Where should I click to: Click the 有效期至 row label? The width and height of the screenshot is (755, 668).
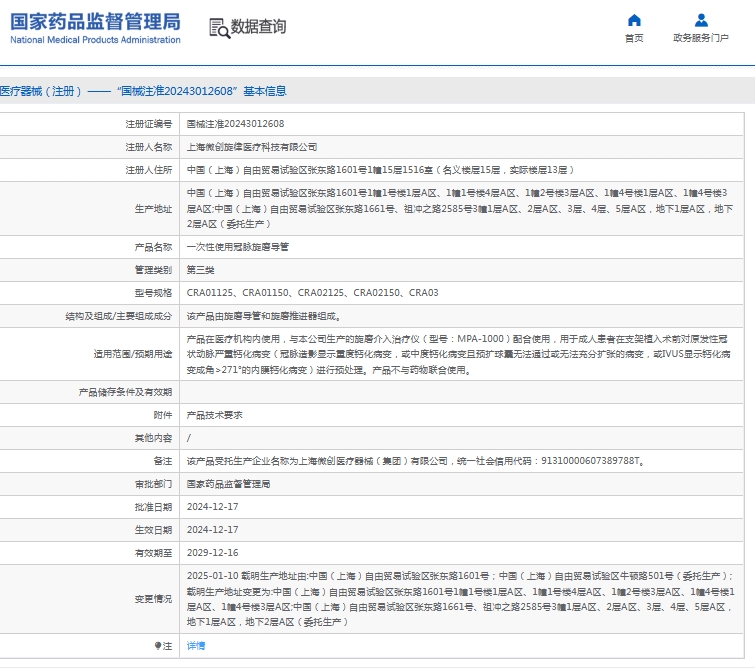pyautogui.click(x=153, y=553)
